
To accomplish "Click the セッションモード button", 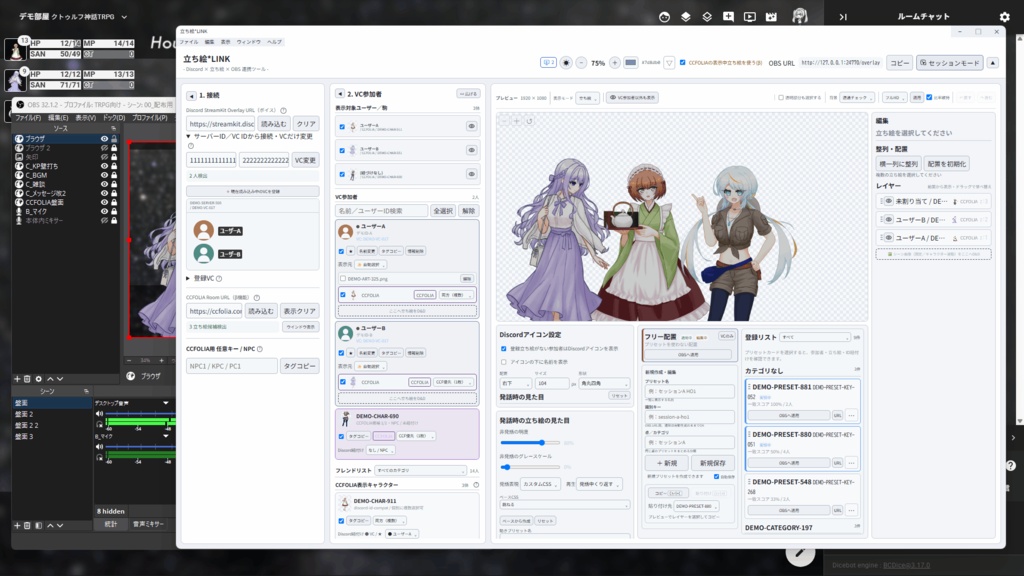I will 950,63.
